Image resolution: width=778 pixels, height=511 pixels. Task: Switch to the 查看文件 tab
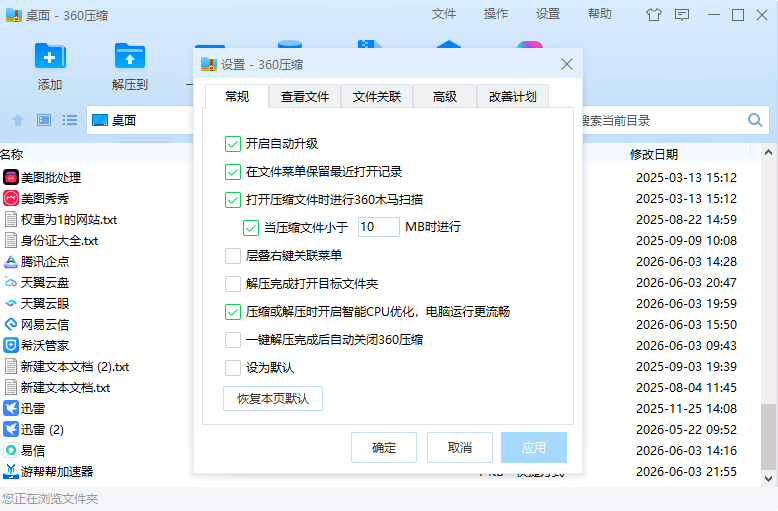(305, 96)
